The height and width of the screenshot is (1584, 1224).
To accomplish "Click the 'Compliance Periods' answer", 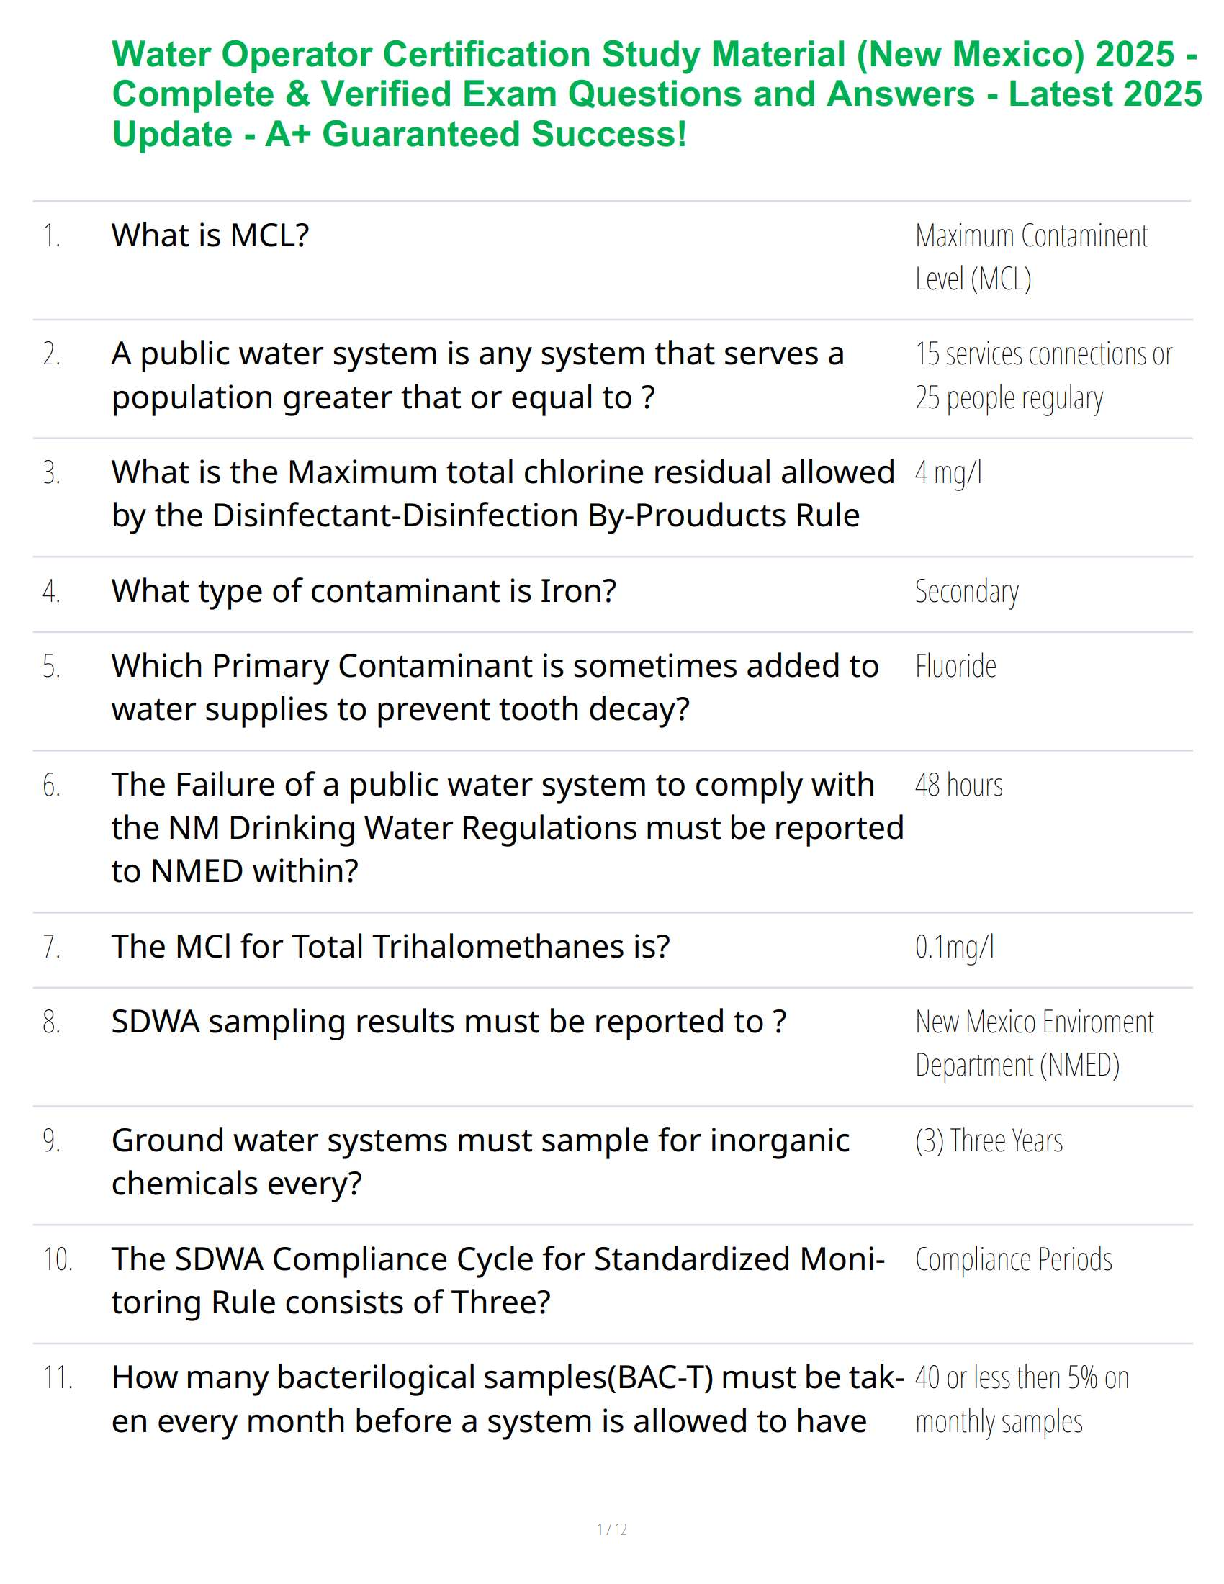I will coord(1013,1259).
